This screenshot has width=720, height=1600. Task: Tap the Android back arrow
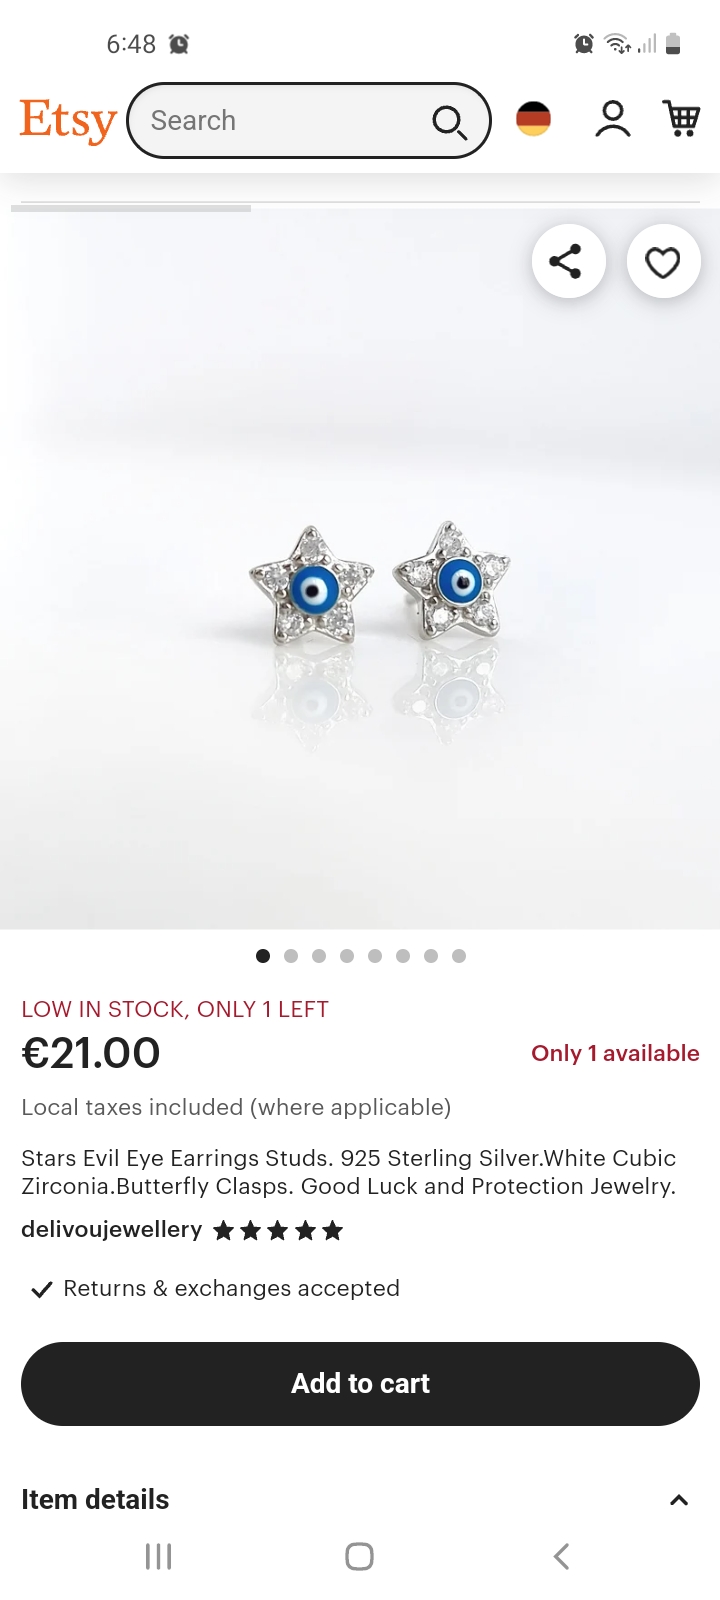tap(561, 1556)
